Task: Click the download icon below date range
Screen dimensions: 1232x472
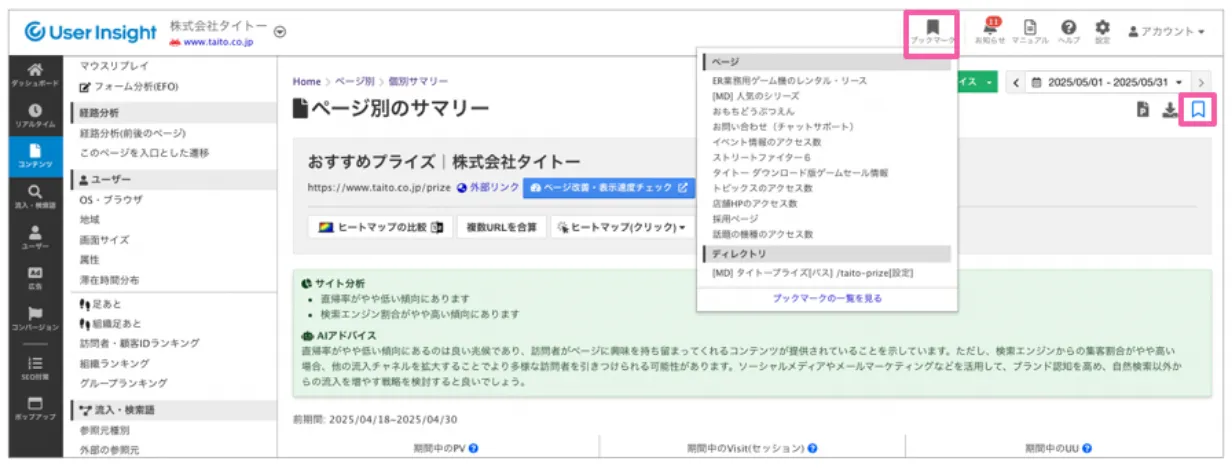Action: 1169,111
